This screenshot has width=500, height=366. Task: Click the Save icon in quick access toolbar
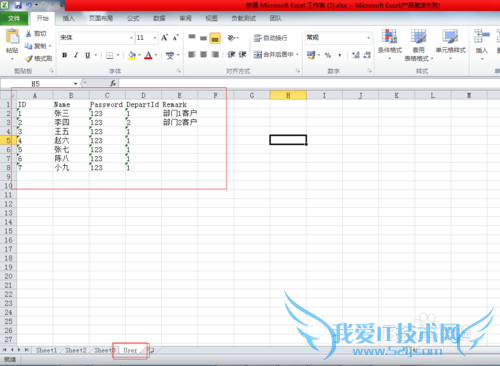[x=18, y=5]
